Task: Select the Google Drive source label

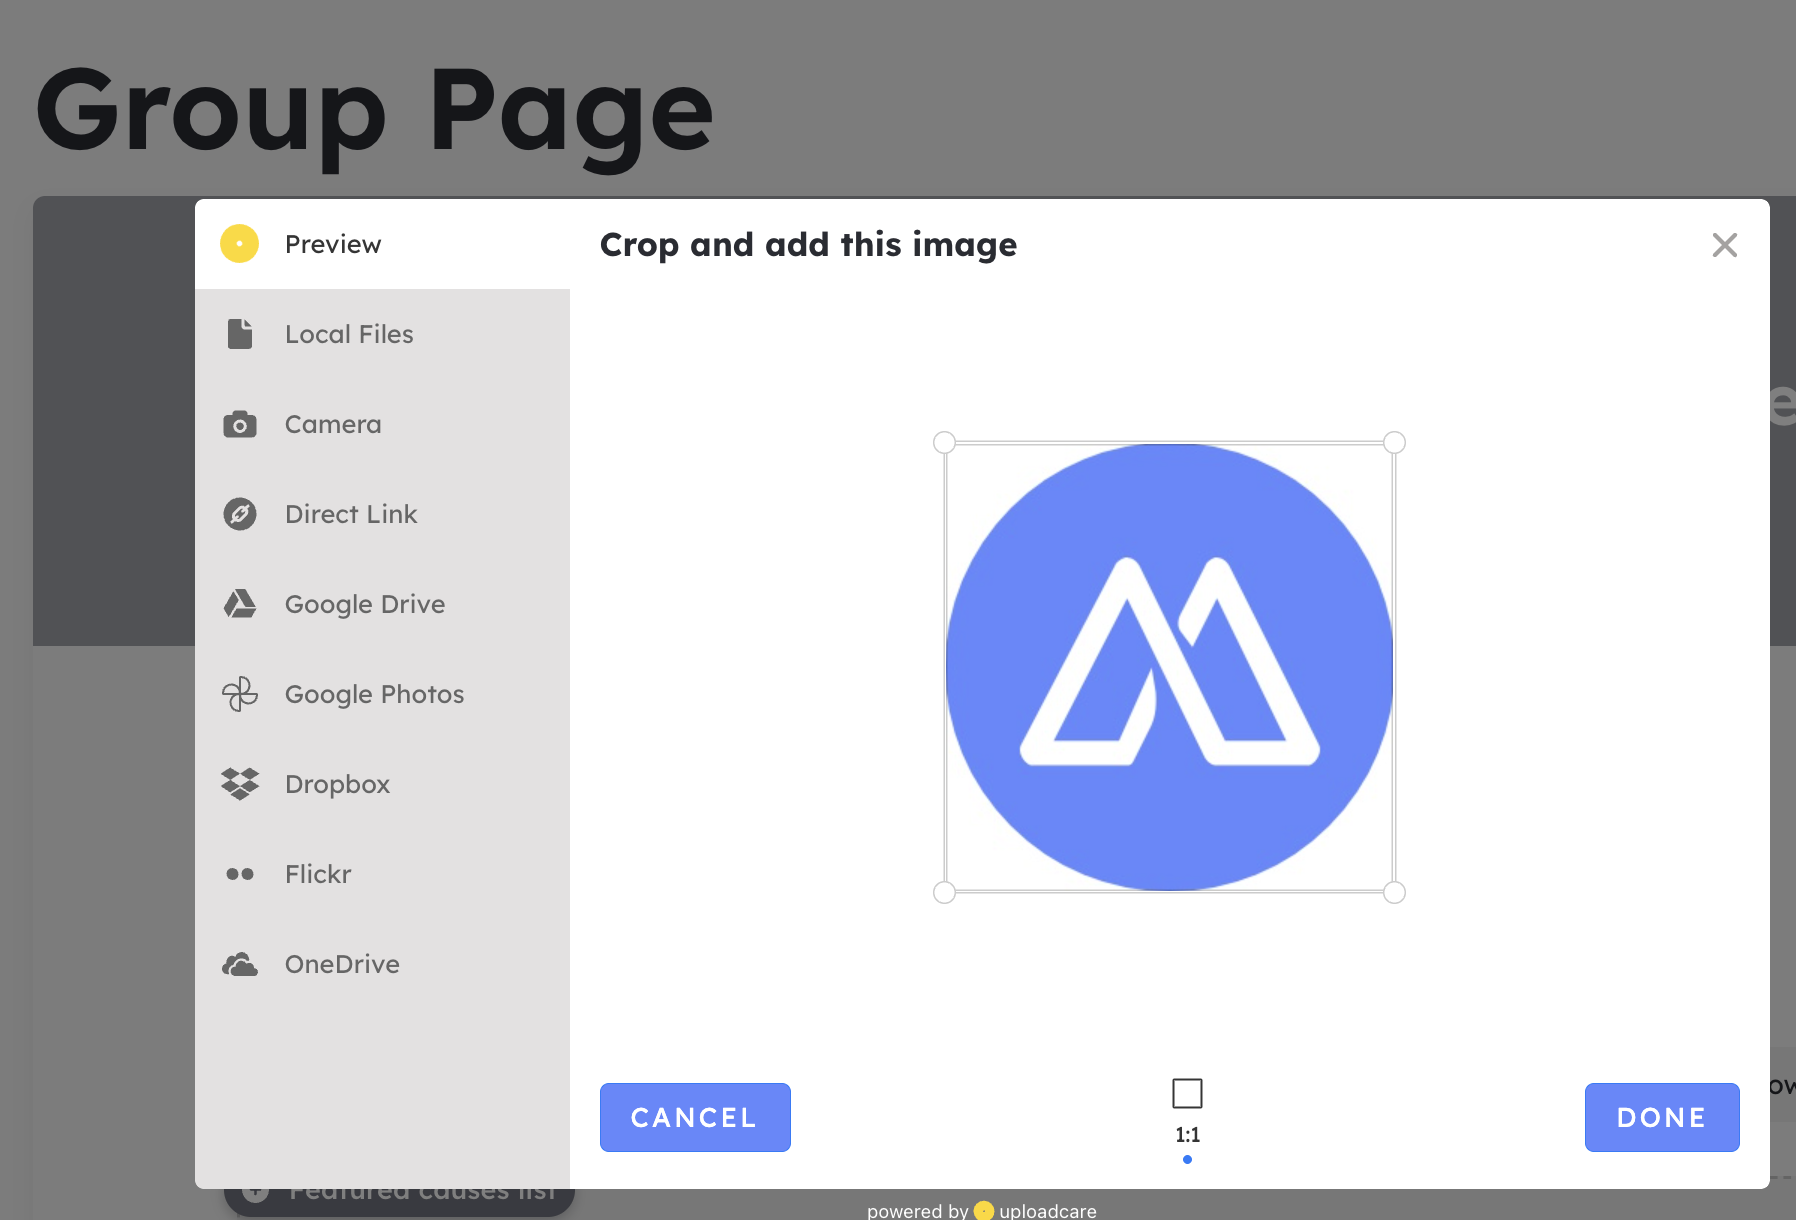Action: pyautogui.click(x=365, y=604)
